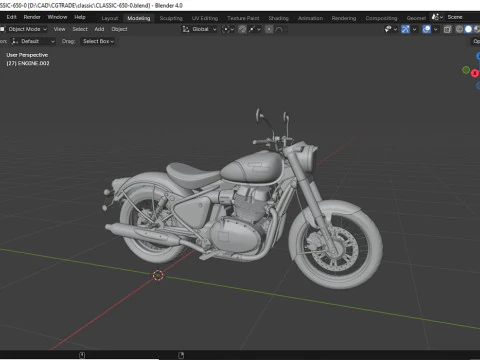Switch to wireframe viewport shading
The height and width of the screenshot is (360, 480).
459,29
